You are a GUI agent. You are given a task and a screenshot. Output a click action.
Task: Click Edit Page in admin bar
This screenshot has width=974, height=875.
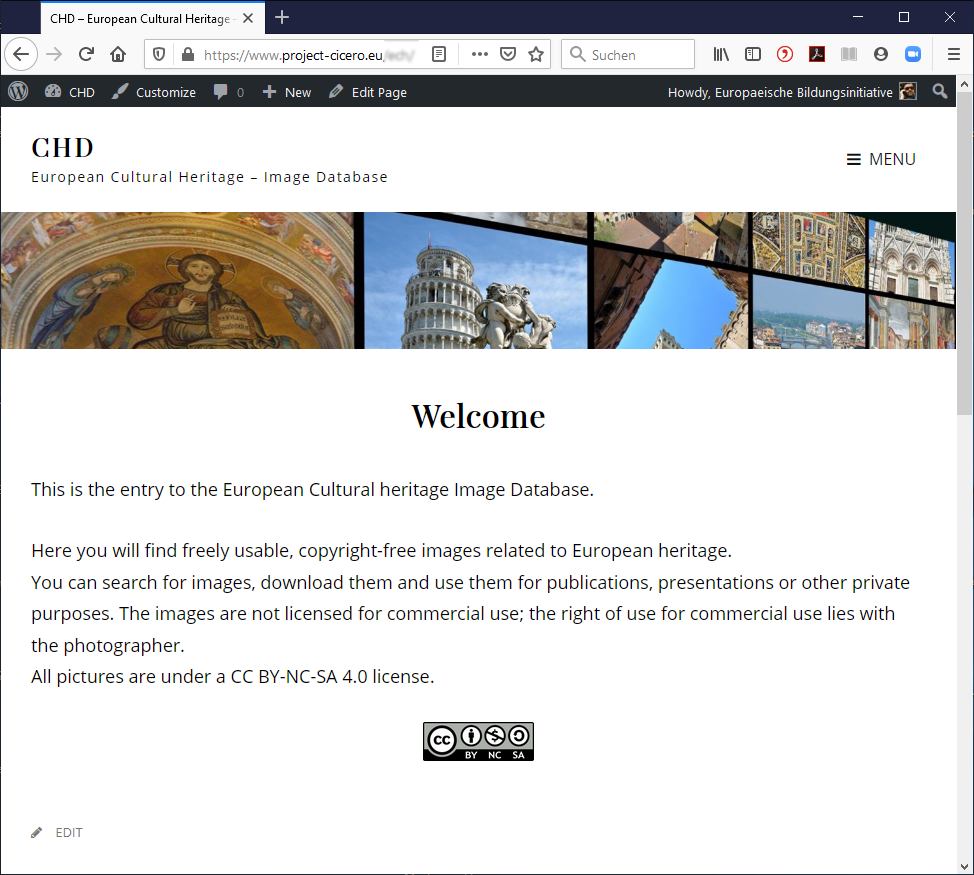368,92
